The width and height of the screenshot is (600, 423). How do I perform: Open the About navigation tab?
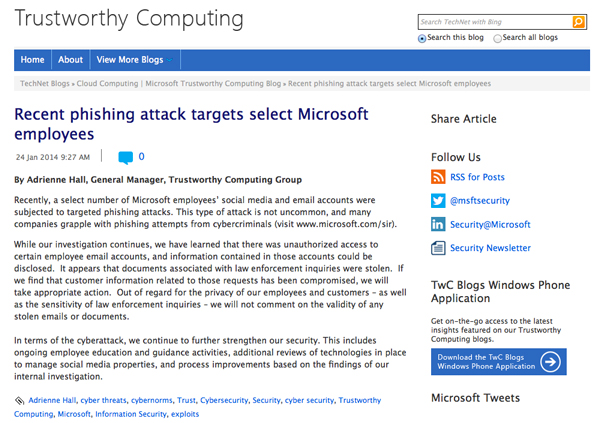click(x=70, y=60)
